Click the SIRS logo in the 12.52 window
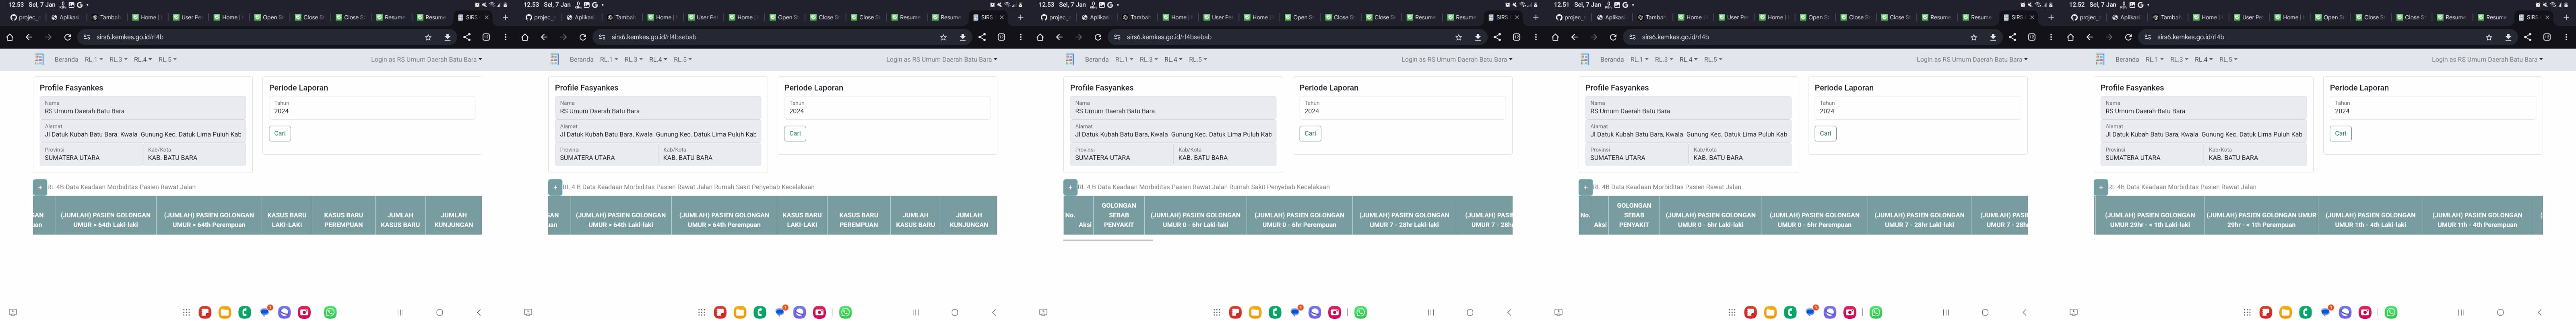2576x322 pixels. point(2100,59)
